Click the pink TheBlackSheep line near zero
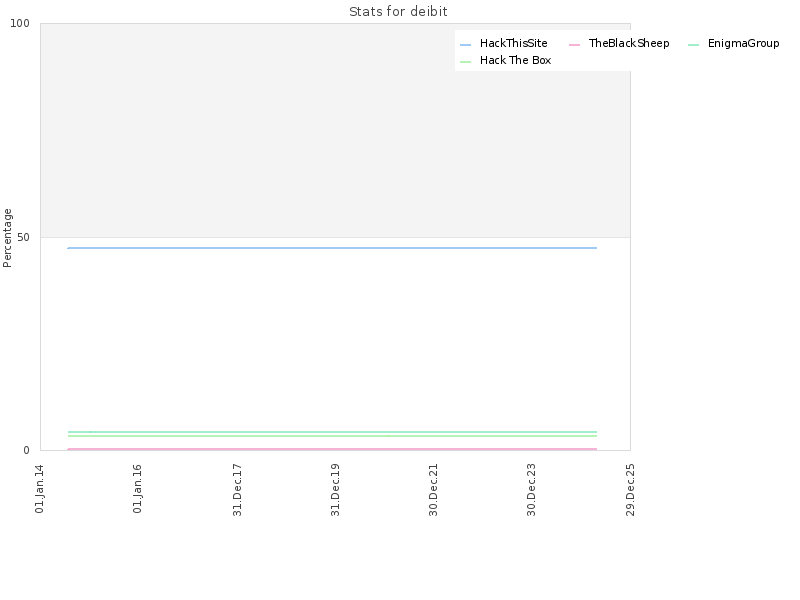 [x=332, y=449]
